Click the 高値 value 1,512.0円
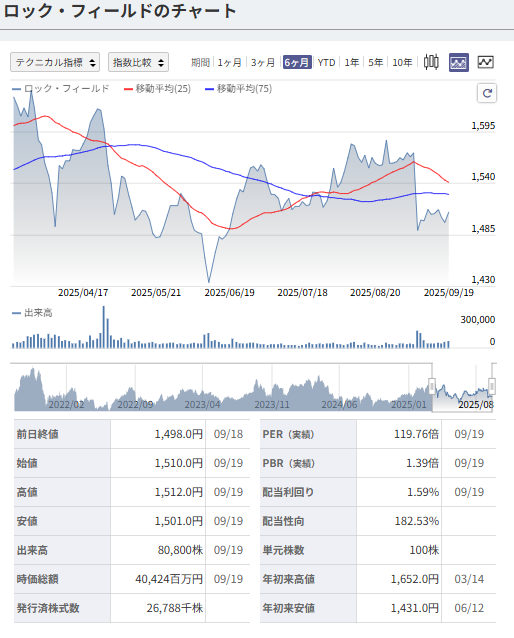 (179, 492)
